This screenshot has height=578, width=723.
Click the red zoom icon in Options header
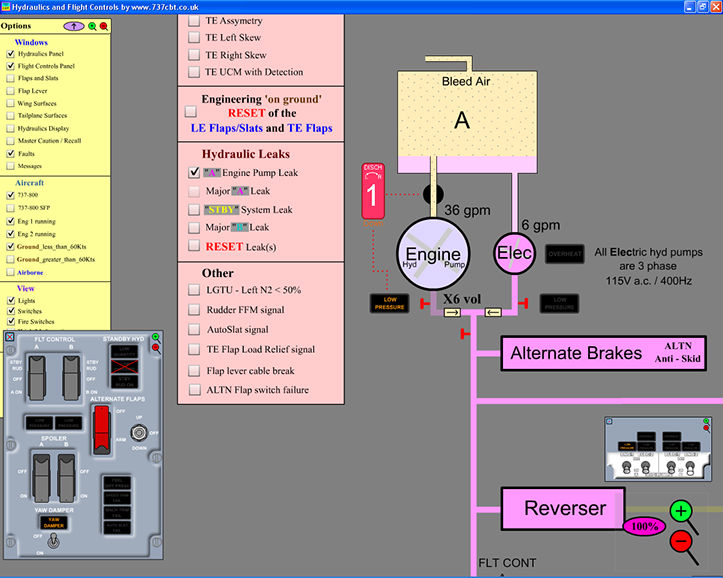point(103,25)
